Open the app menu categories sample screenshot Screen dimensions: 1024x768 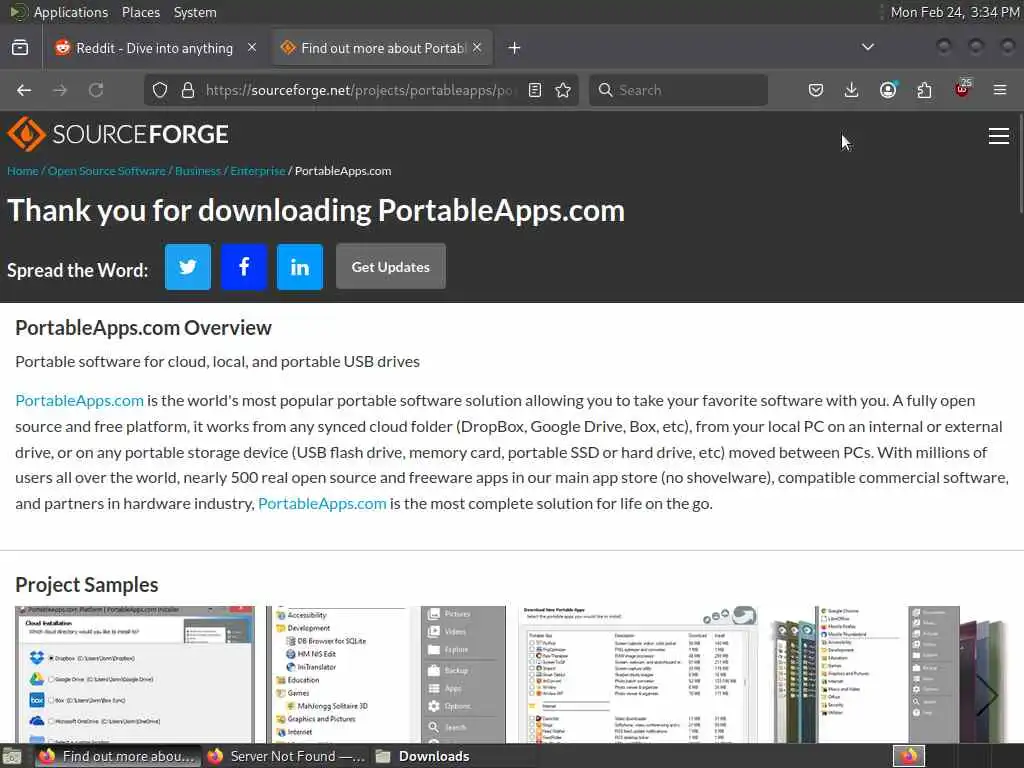(x=386, y=674)
